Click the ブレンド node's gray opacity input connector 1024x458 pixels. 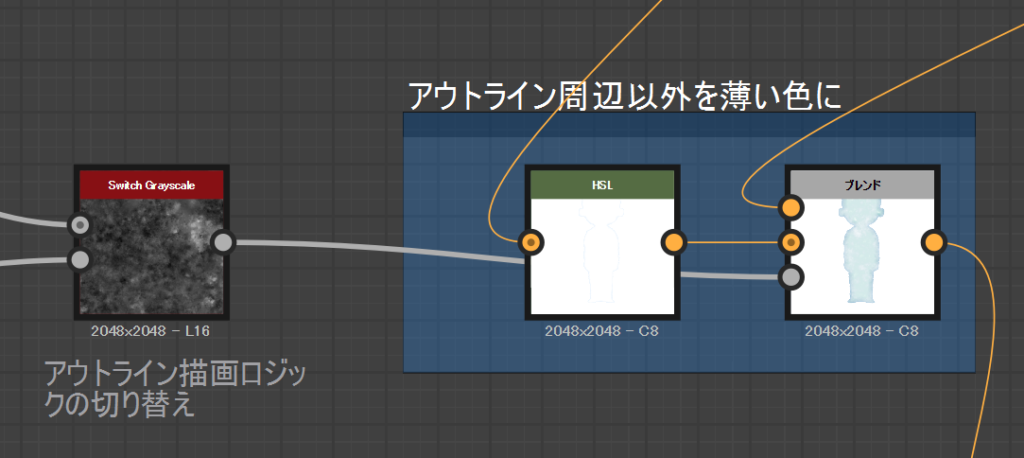pos(791,276)
